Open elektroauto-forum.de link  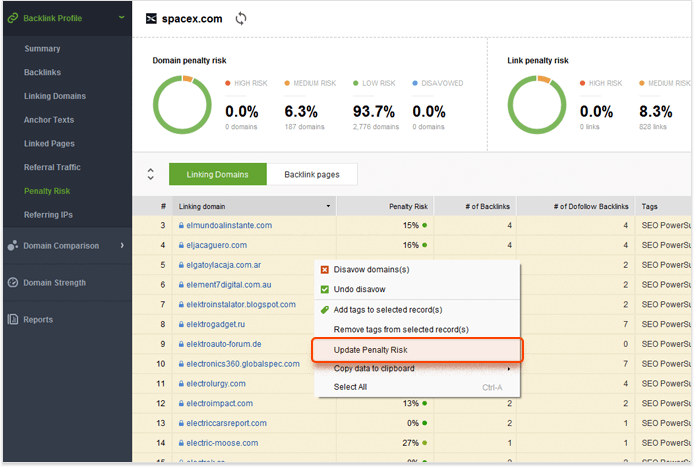click(224, 344)
